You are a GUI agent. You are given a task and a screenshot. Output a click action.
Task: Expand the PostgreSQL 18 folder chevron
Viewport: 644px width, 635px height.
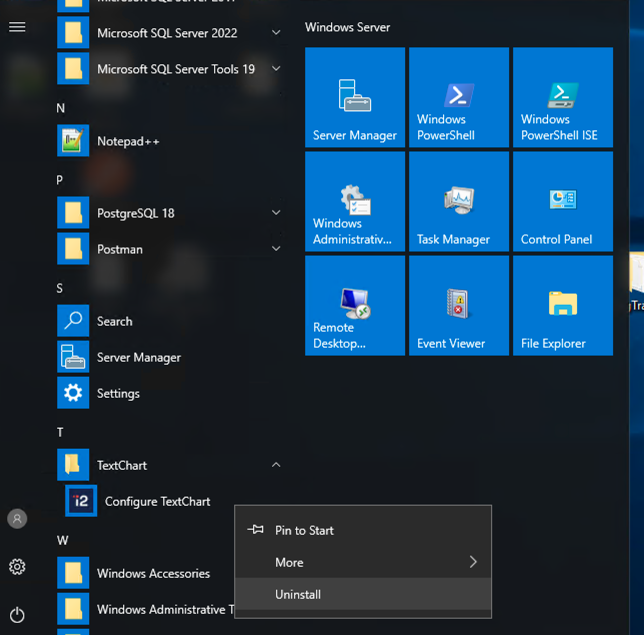tap(276, 213)
